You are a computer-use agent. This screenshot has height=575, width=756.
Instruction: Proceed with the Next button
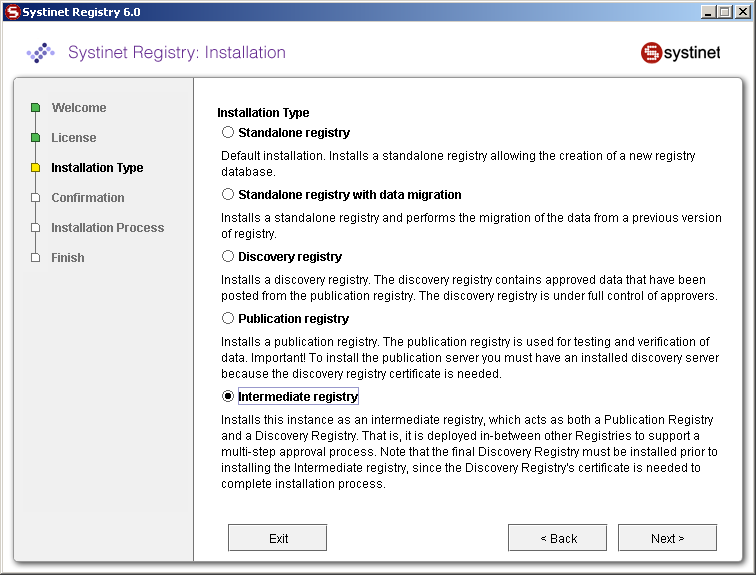click(x=667, y=538)
